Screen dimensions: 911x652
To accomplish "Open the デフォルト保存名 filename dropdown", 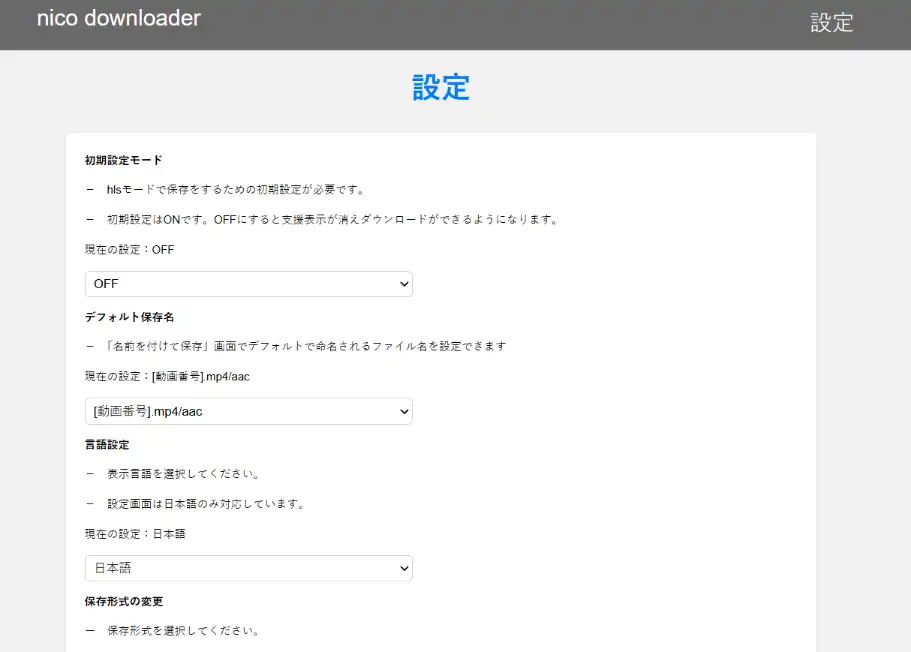I will [x=247, y=411].
